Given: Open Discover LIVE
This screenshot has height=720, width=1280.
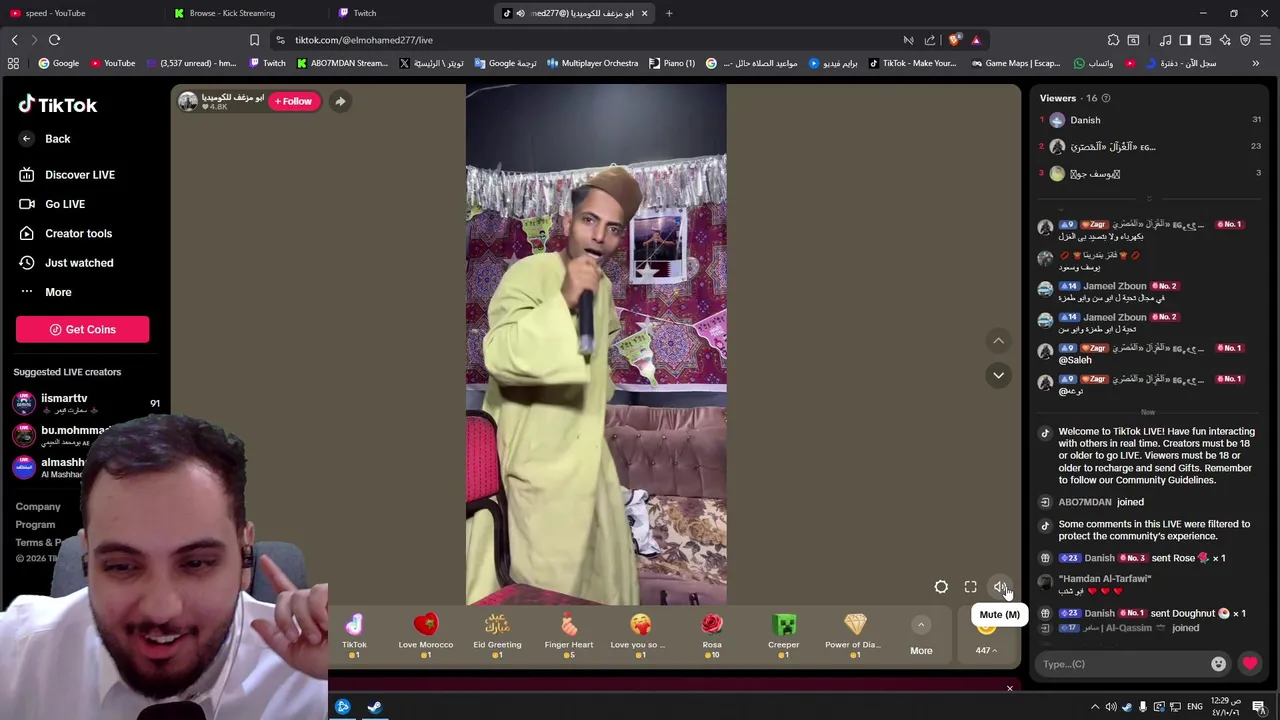Looking at the screenshot, I should [68, 175].
